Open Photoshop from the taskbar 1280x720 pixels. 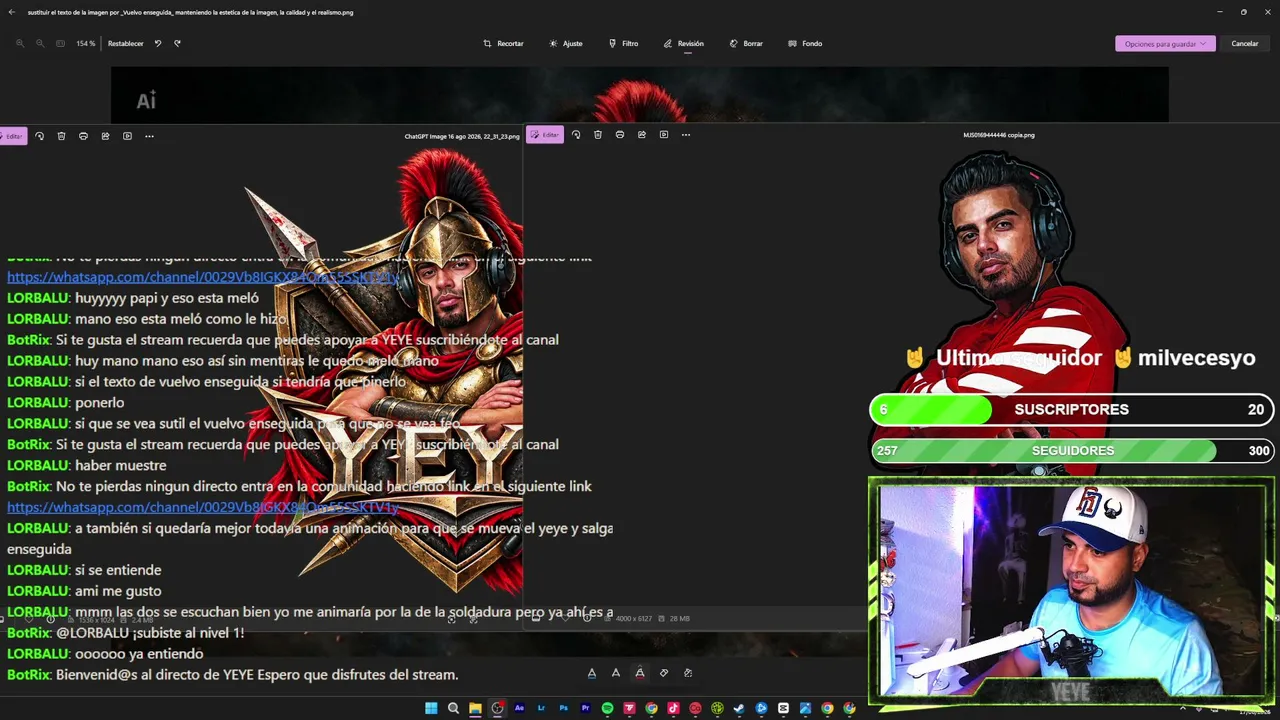(x=563, y=709)
